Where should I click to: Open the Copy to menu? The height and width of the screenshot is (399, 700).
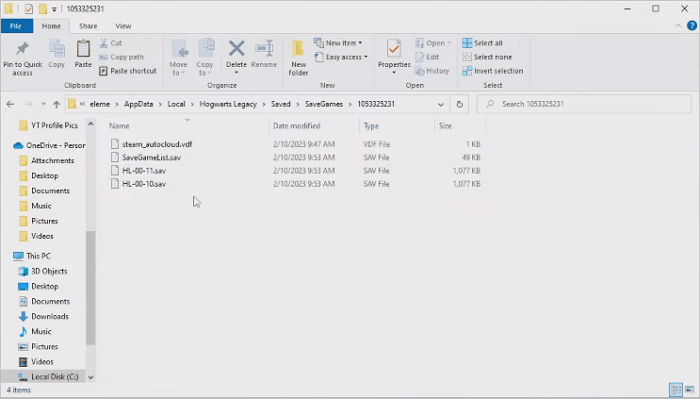(205, 58)
